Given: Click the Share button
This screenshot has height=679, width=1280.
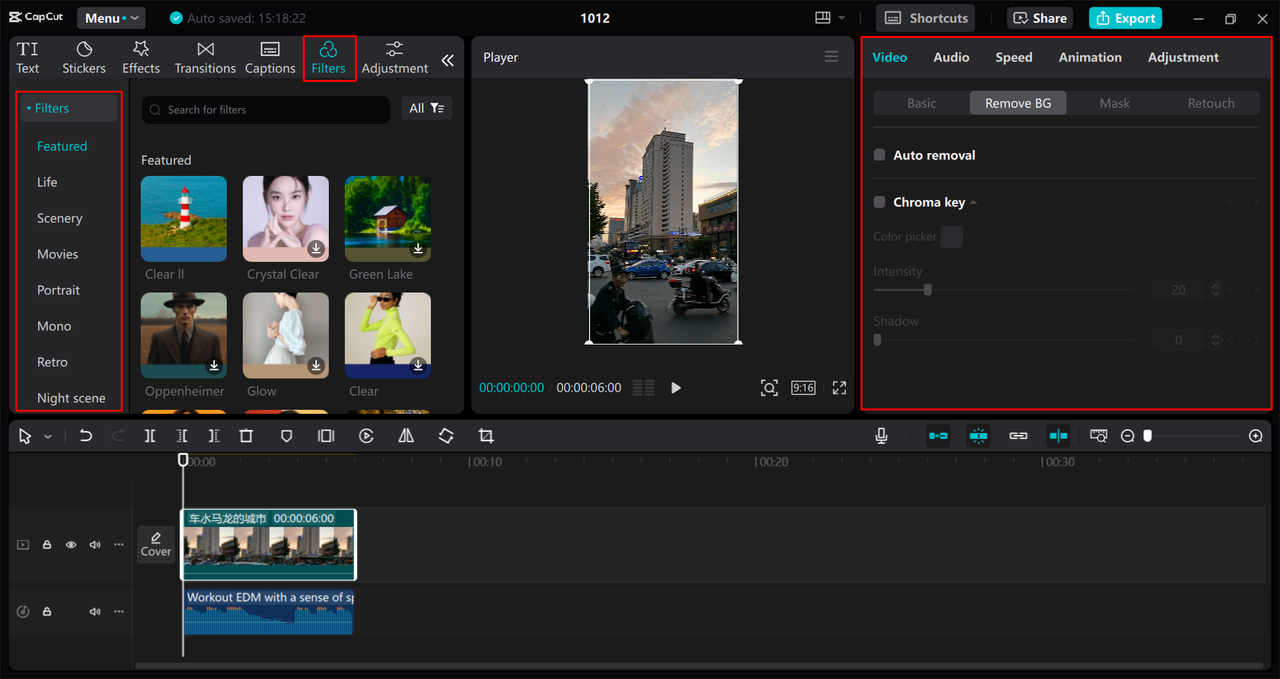Looking at the screenshot, I should click(x=1039, y=18).
